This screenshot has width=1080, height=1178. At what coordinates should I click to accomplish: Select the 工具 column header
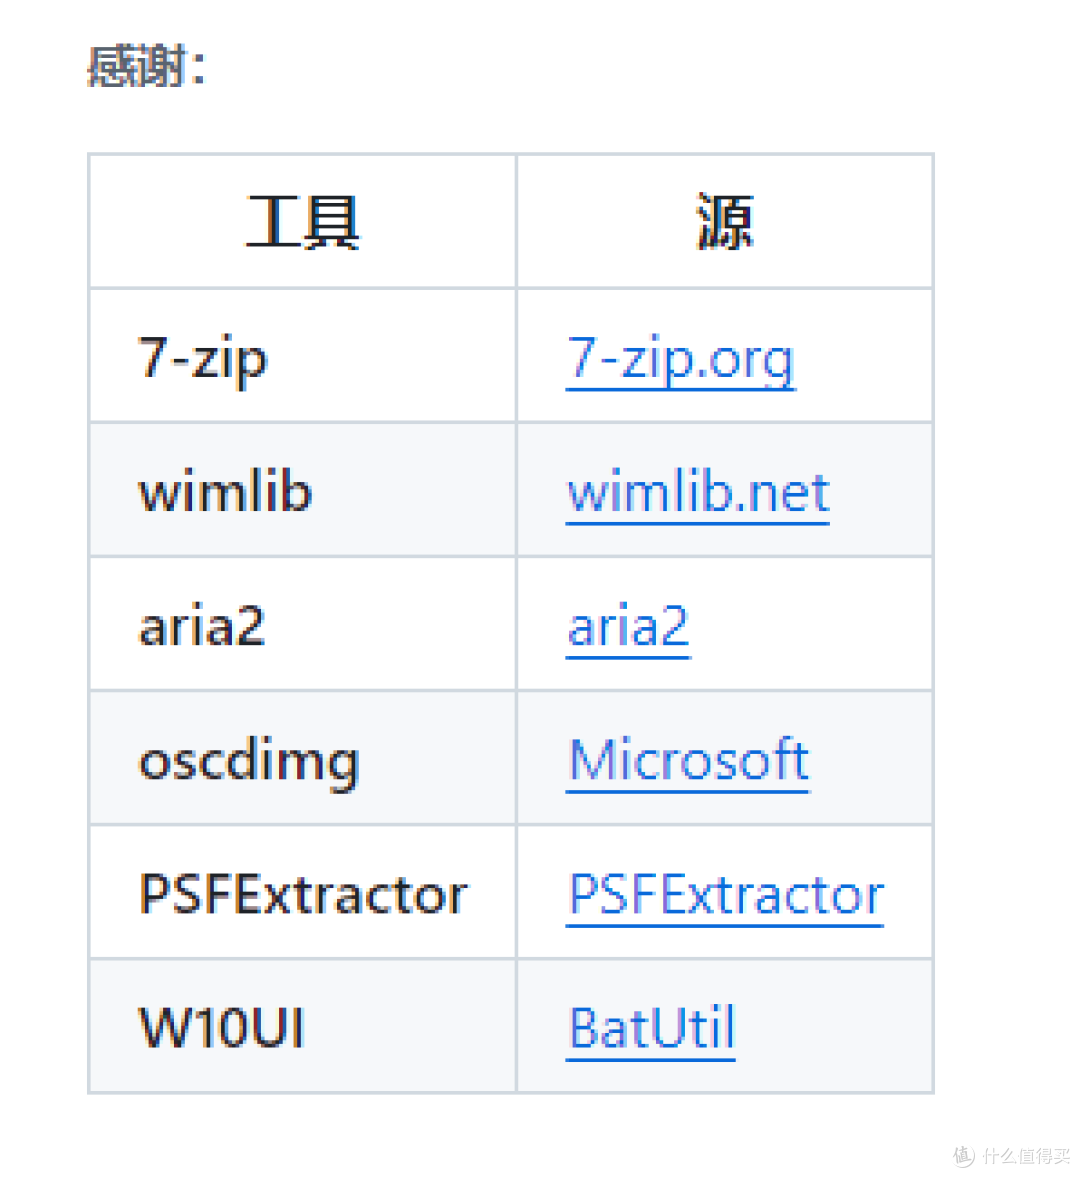[x=302, y=221]
